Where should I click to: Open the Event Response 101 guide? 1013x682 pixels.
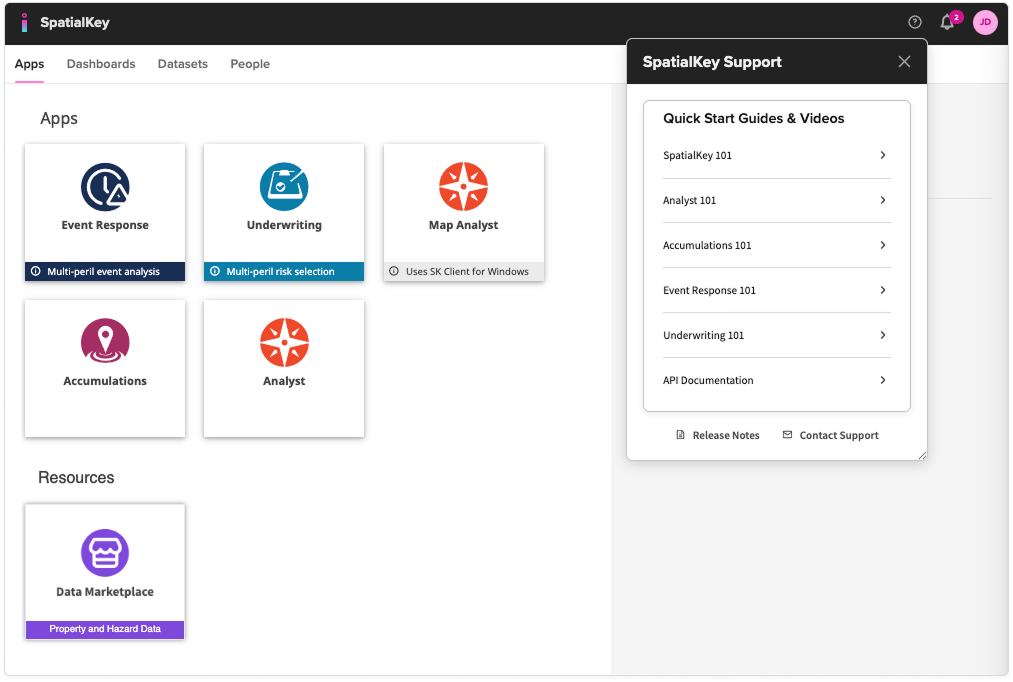tap(776, 291)
